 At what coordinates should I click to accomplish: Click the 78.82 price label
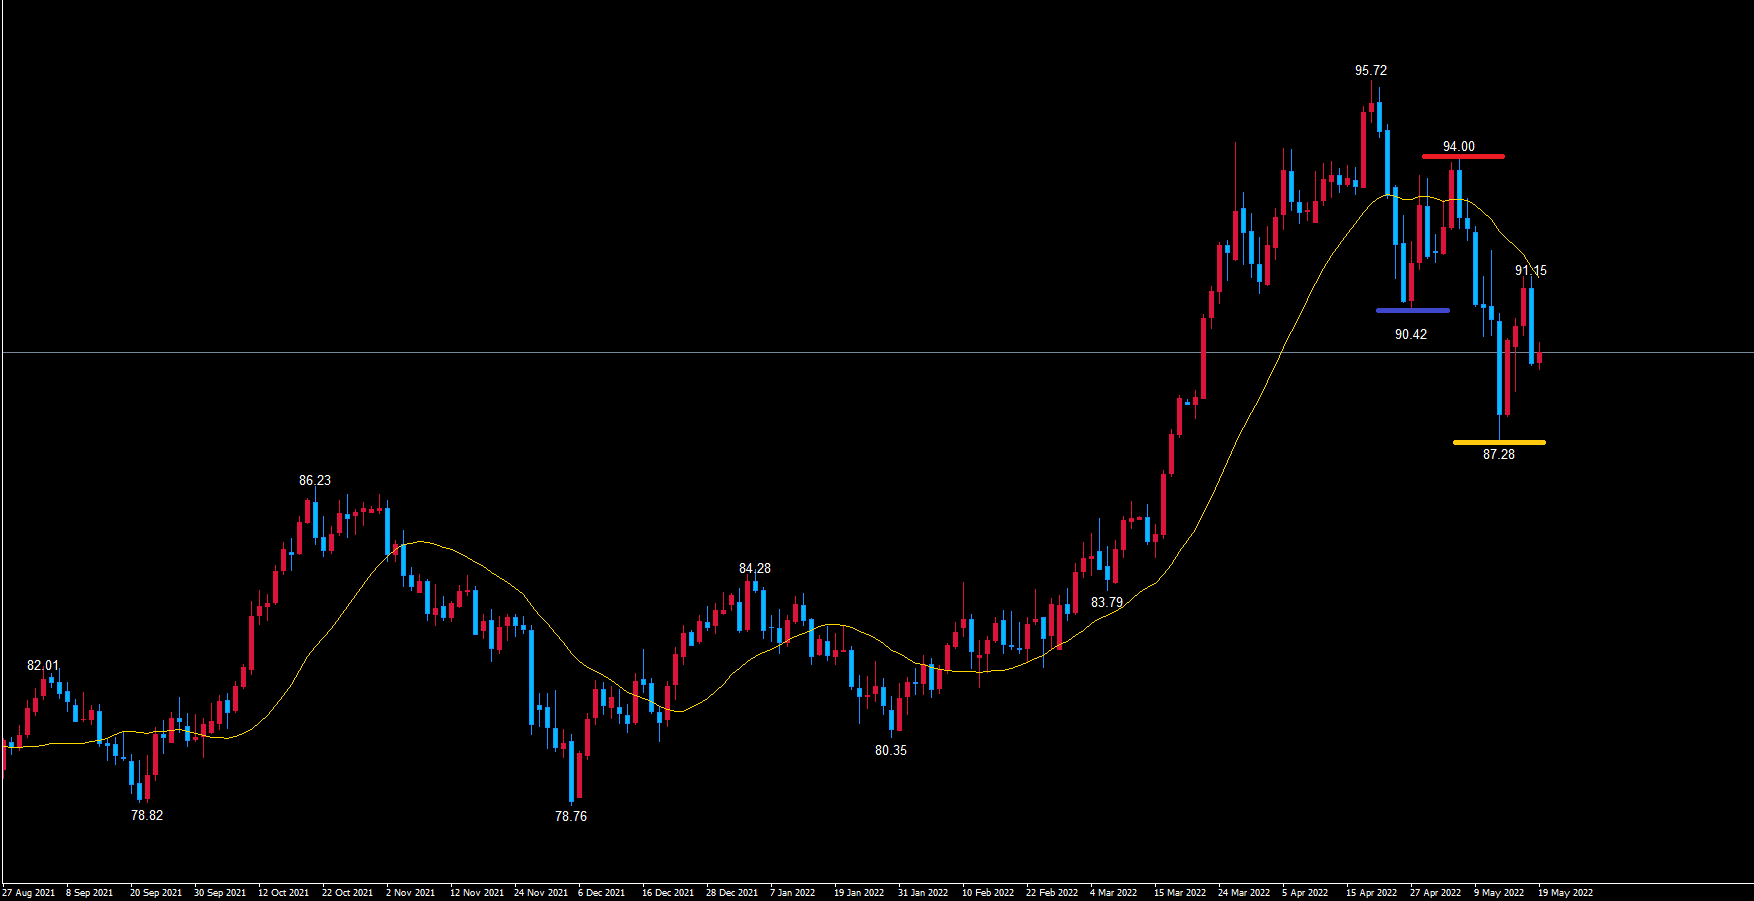pos(147,816)
